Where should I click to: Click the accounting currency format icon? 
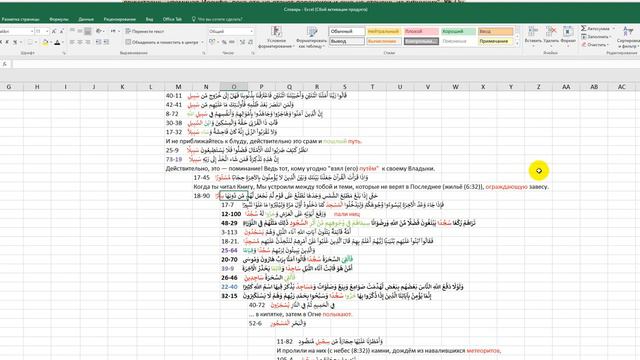(x=212, y=42)
